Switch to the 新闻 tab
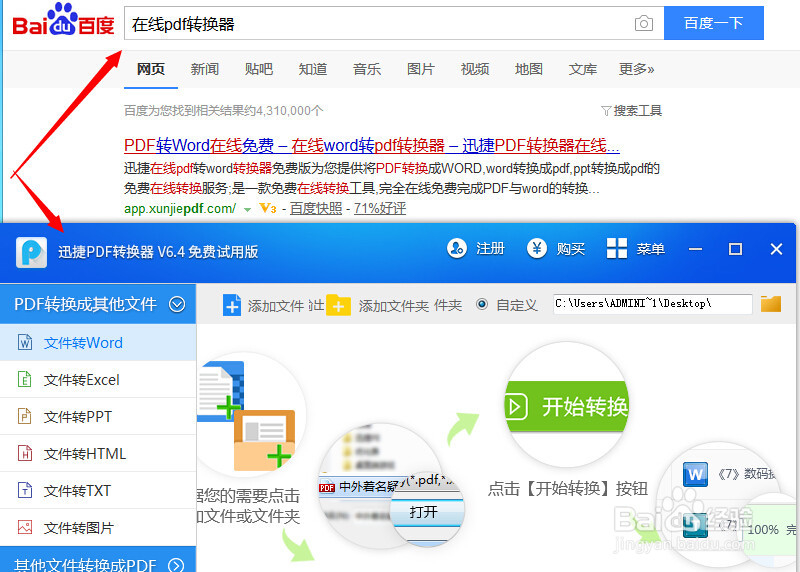Screen dimensions: 800x572 tap(205, 69)
